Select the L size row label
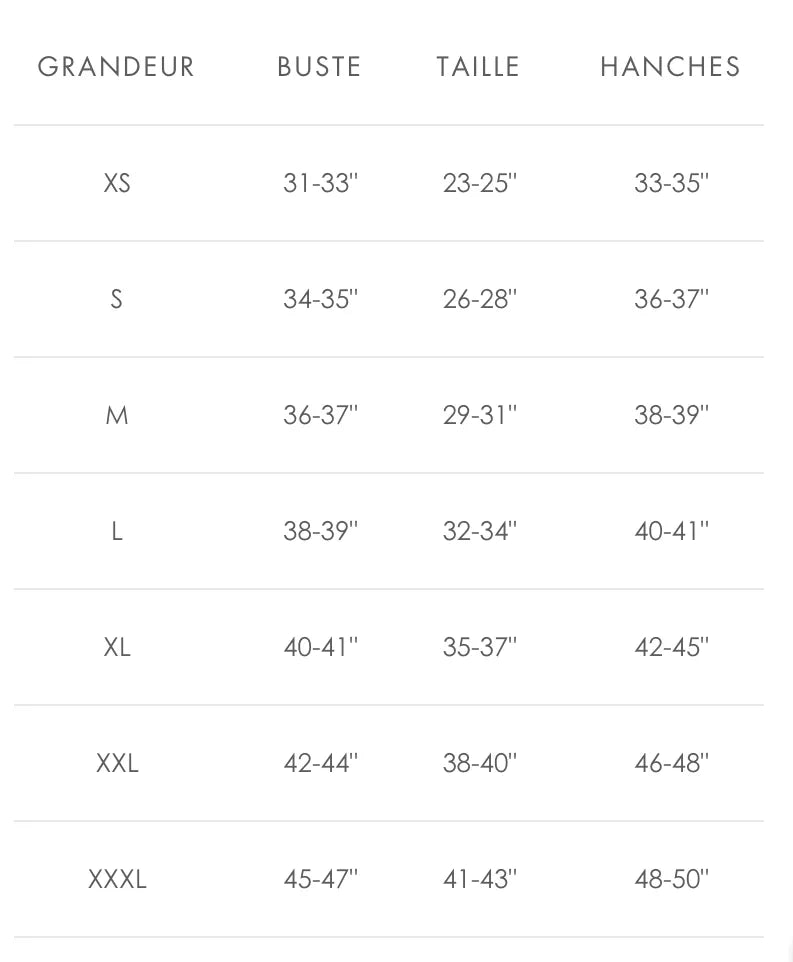The width and height of the screenshot is (793, 962). tap(117, 531)
